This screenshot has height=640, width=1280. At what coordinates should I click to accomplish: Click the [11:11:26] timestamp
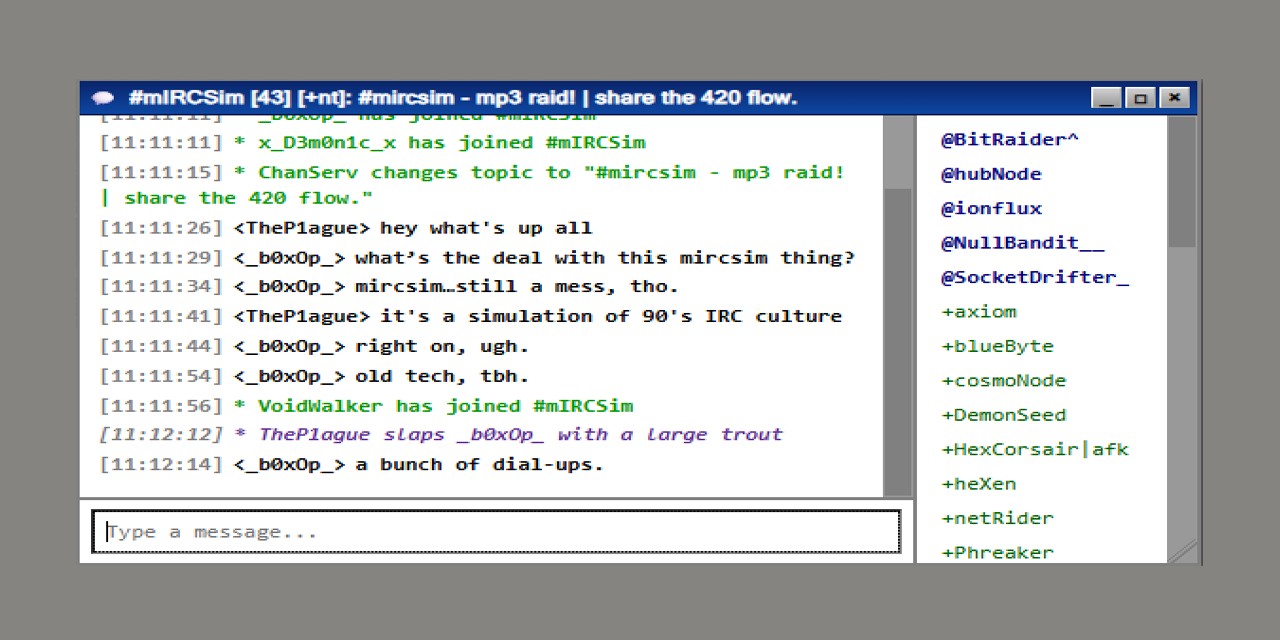pyautogui.click(x=161, y=228)
